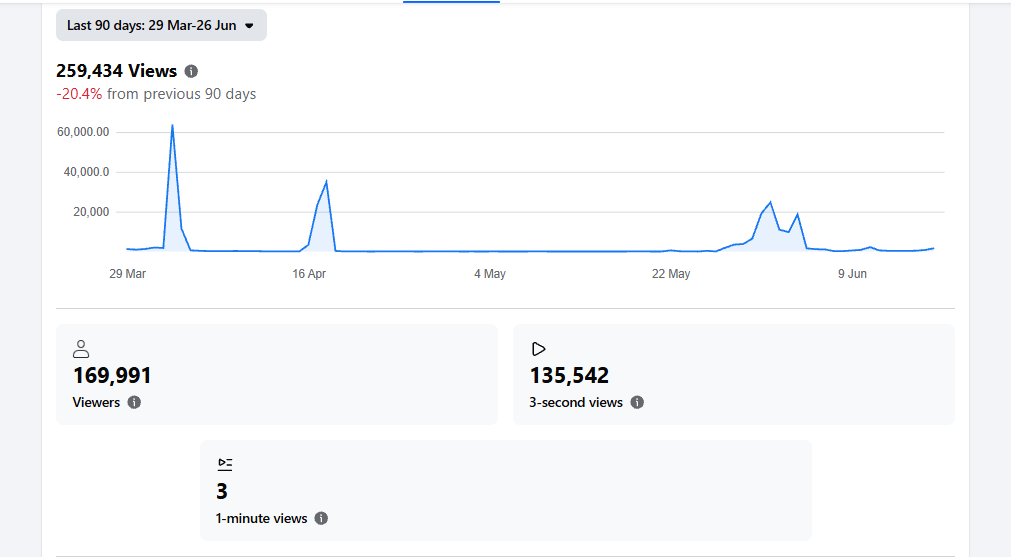Click the 3-second views label text

[576, 402]
